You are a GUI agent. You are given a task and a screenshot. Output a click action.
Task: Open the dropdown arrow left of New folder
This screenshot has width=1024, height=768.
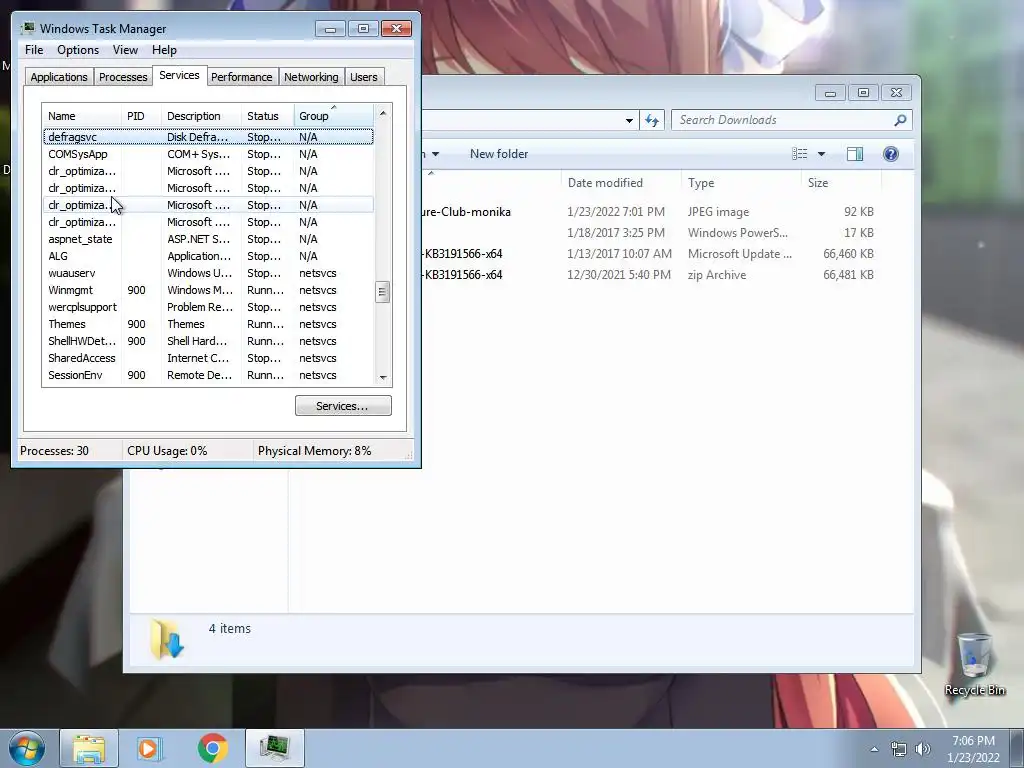pos(435,154)
